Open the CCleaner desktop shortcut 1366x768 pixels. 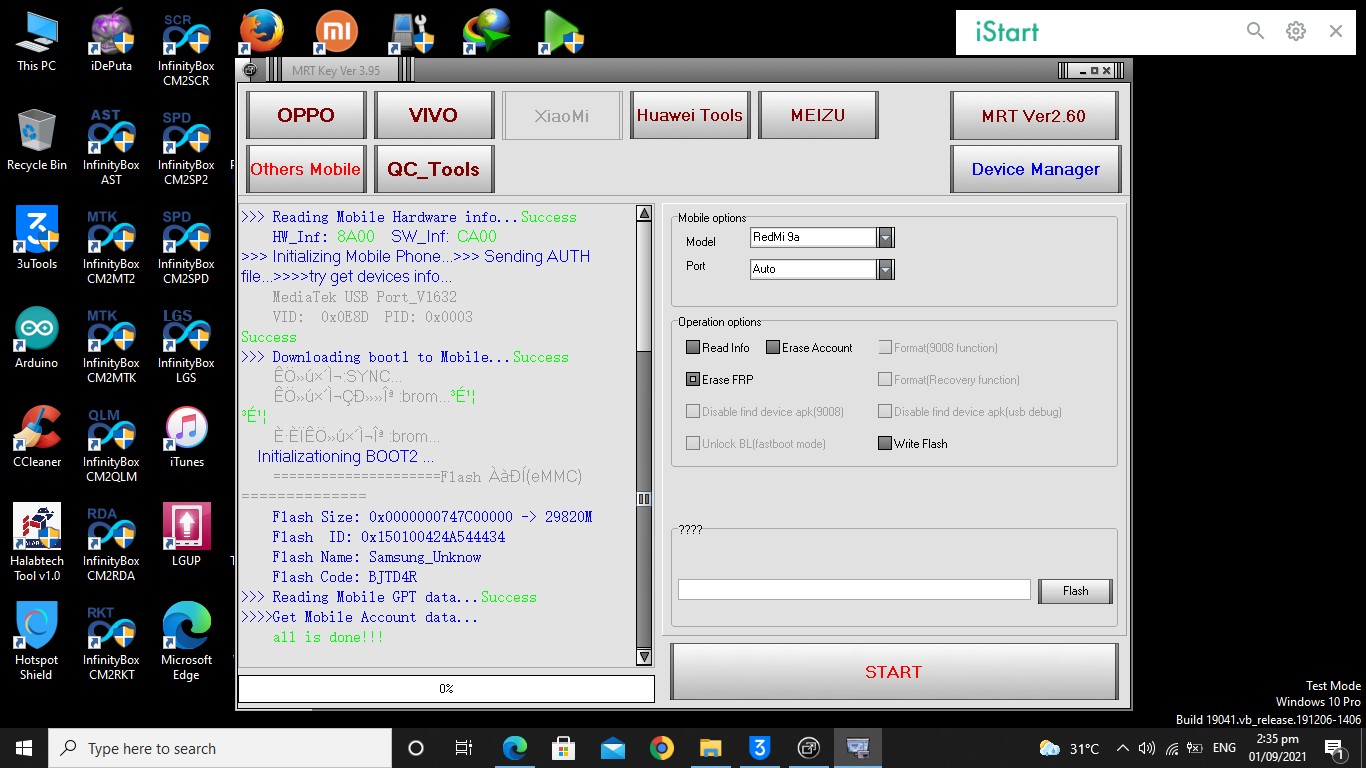[37, 436]
